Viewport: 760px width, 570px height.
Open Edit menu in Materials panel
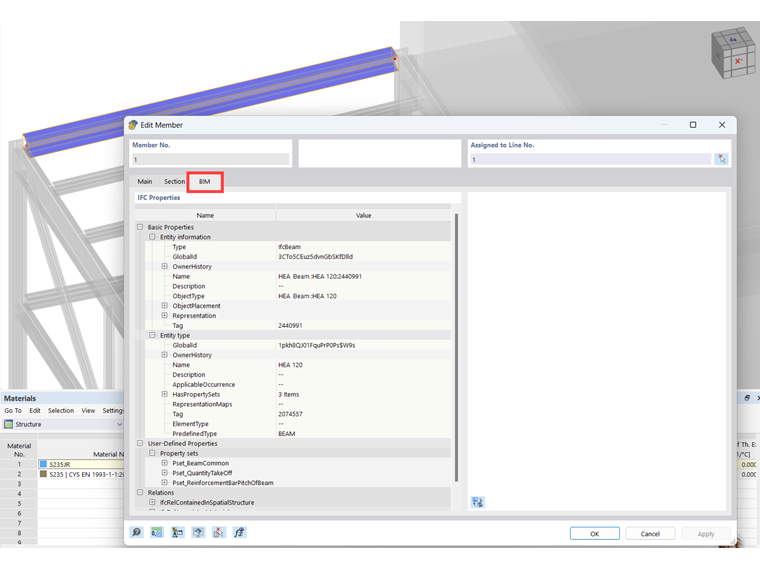[35, 411]
